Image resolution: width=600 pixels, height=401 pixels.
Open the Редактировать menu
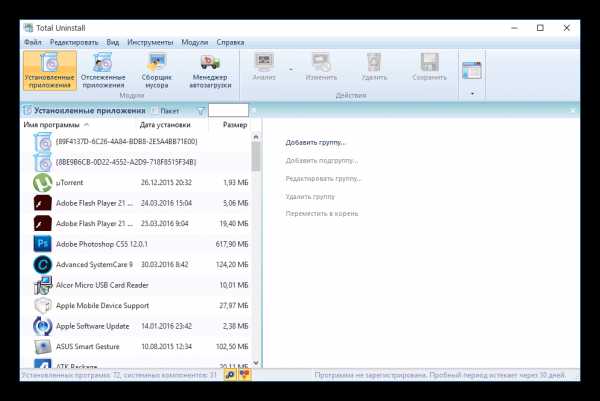[74, 42]
